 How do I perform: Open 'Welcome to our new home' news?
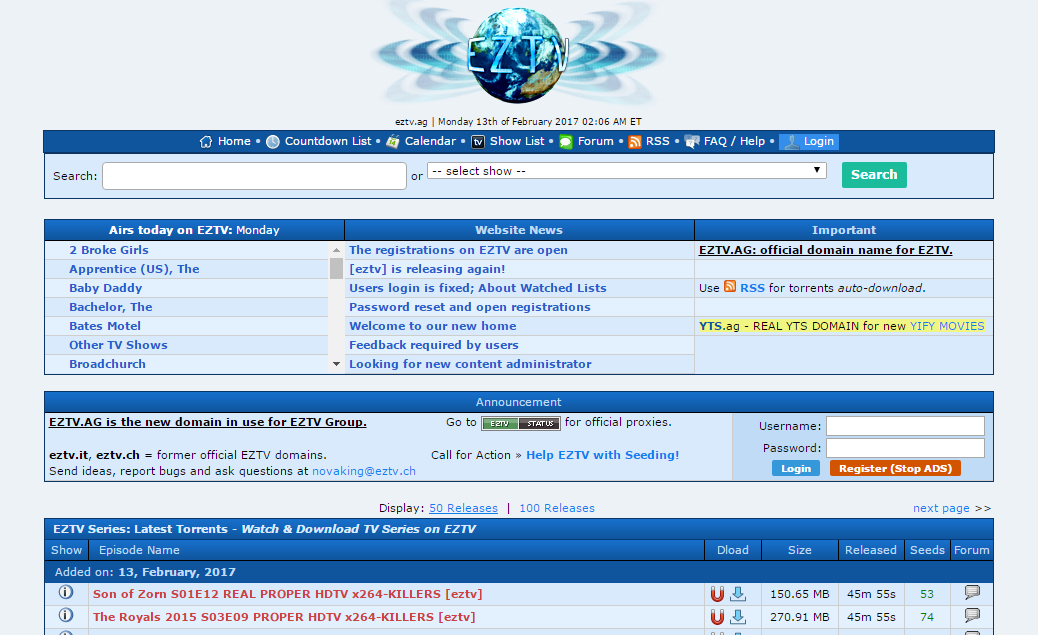[432, 326]
